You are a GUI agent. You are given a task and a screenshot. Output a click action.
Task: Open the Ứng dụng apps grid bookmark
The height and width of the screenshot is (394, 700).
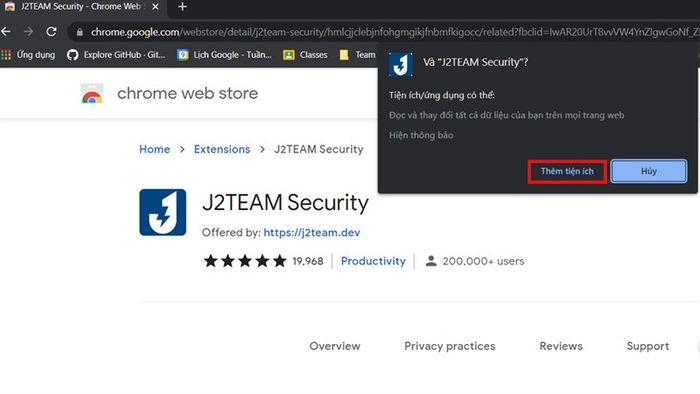[x=28, y=55]
